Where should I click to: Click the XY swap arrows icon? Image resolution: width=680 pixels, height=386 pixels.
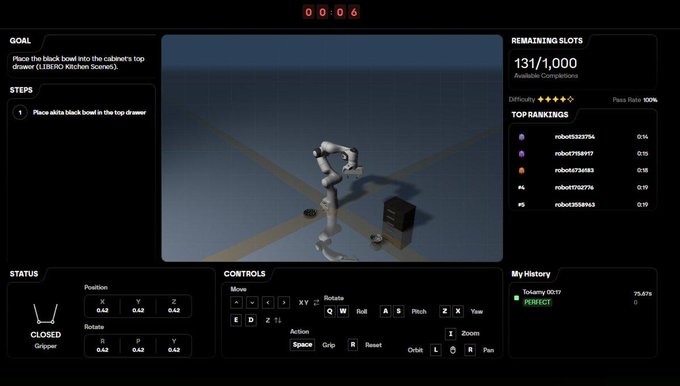tap(316, 303)
